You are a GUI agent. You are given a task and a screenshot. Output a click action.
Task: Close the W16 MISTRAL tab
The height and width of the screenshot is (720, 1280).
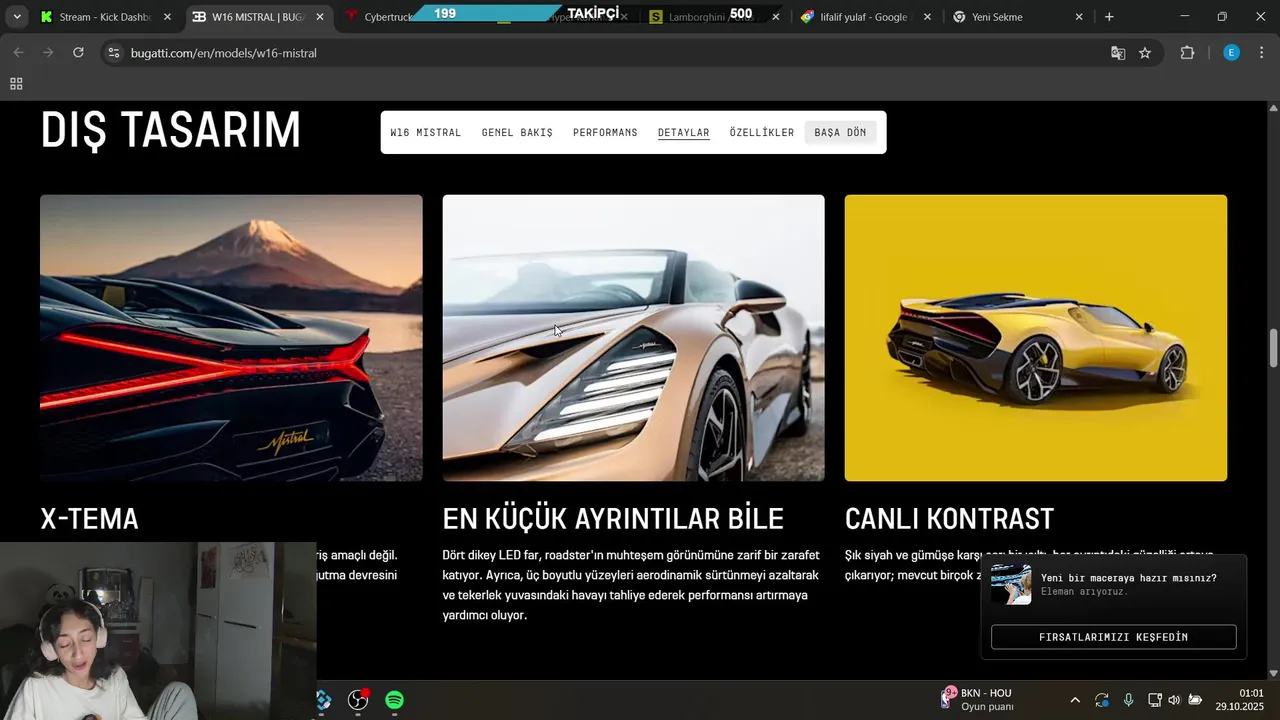coord(320,17)
